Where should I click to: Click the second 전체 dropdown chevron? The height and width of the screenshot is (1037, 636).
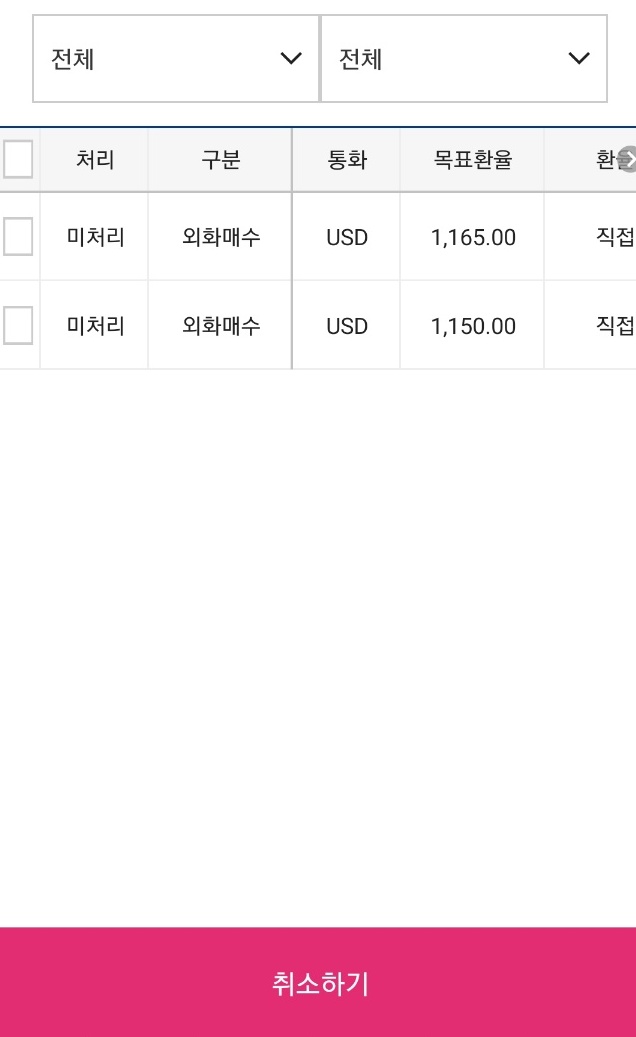click(579, 58)
